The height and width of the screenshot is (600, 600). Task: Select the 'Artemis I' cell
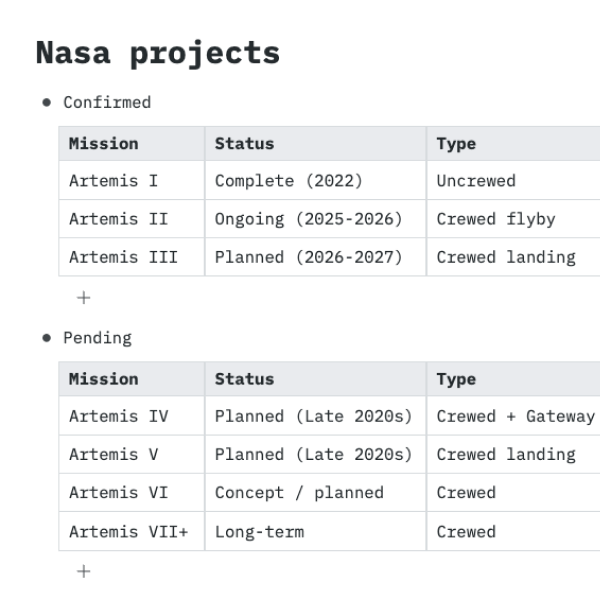(x=132, y=180)
